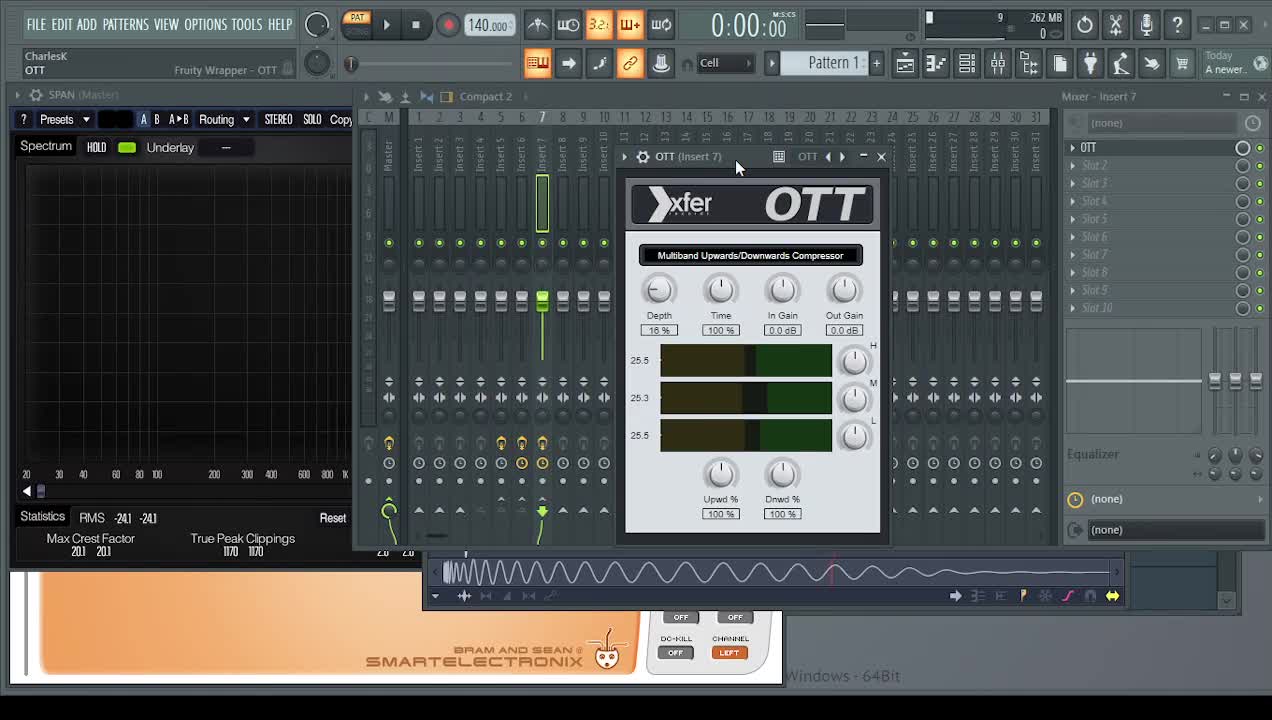Click the question mark help icon in toolbar

(x=1178, y=24)
